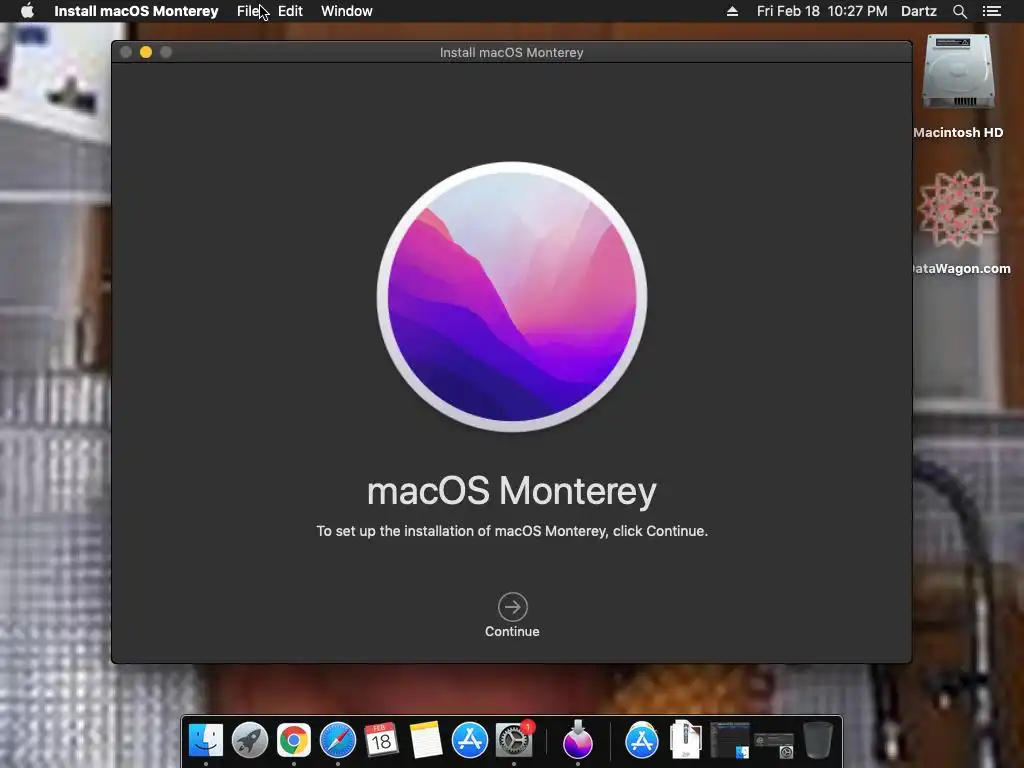1024x768 pixels.
Task: Open the dark screenshot thumbnail with Finder badge
Action: point(730,740)
